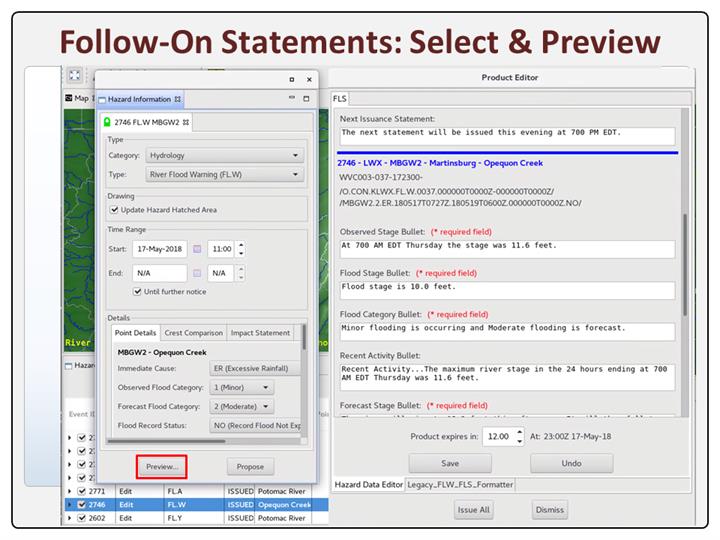This screenshot has width=720, height=540.
Task: Click Recent Activity Bullet text box
Action: coord(507,377)
